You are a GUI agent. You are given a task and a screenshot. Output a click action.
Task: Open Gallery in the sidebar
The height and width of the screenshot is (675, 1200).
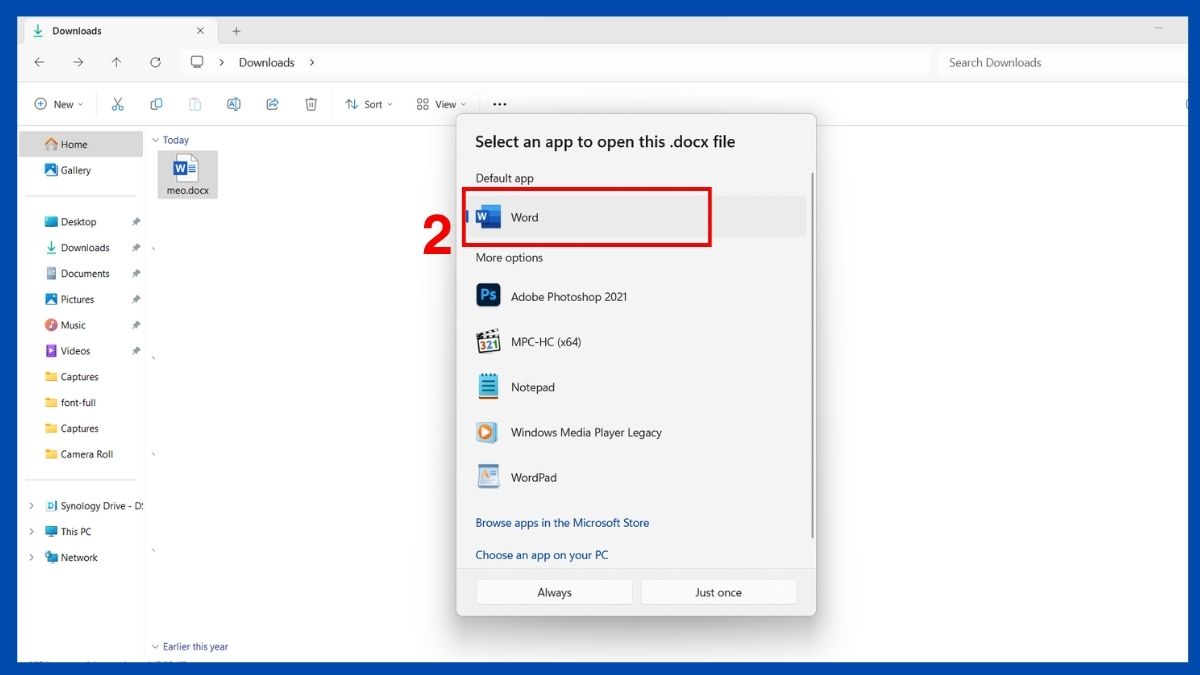point(81,170)
